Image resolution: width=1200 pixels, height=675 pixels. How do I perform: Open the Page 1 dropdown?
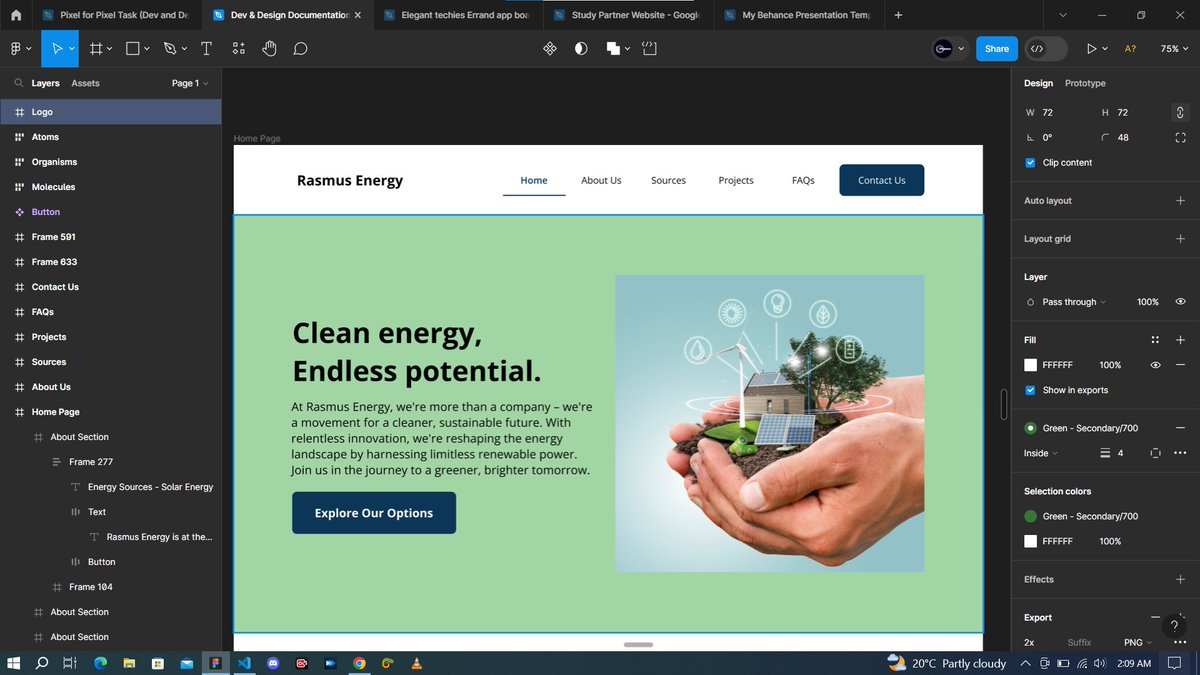tap(190, 83)
